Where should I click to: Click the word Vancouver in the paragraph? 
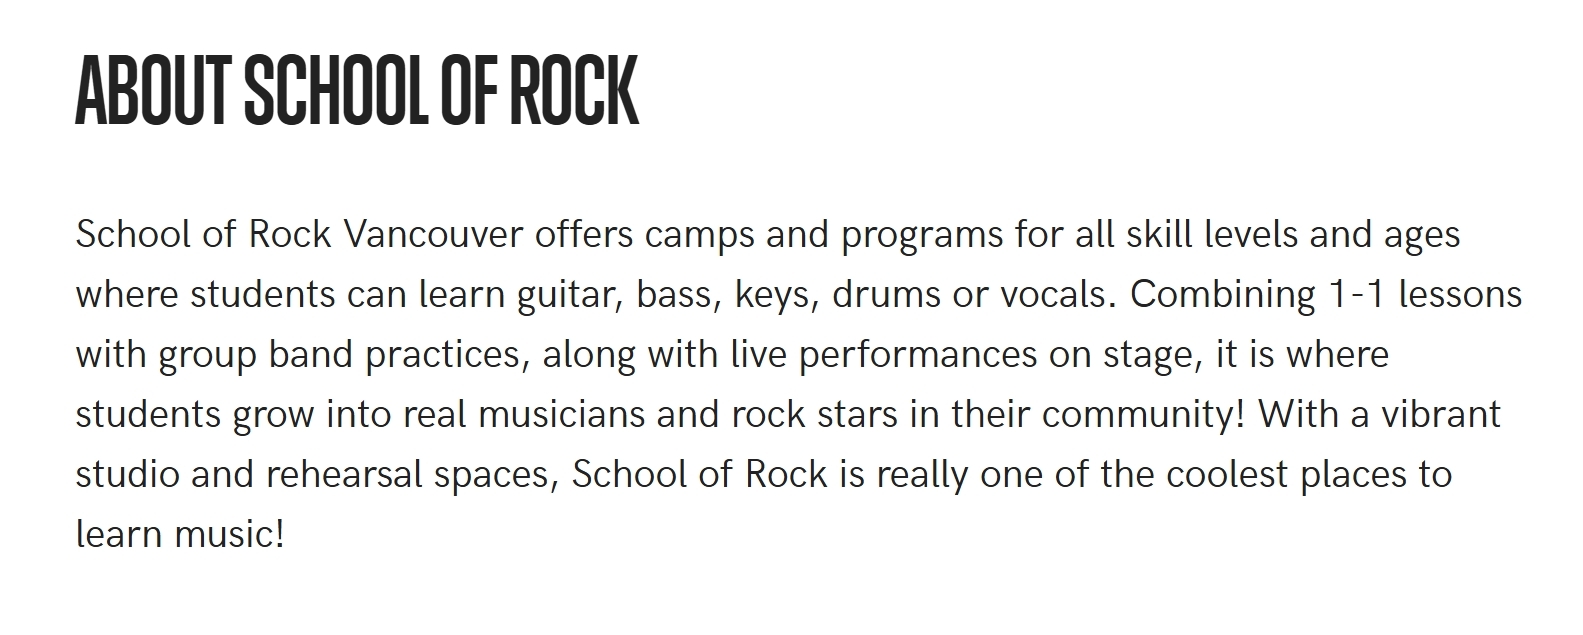(x=432, y=235)
